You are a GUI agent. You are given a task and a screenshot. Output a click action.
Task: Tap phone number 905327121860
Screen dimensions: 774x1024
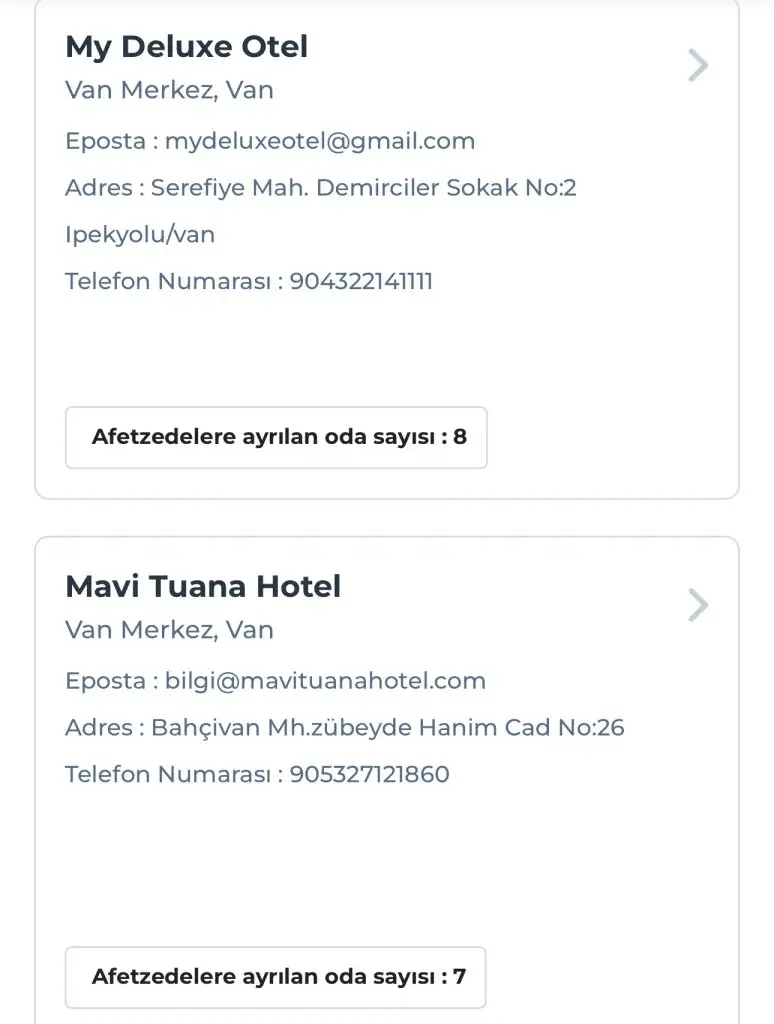click(x=369, y=774)
